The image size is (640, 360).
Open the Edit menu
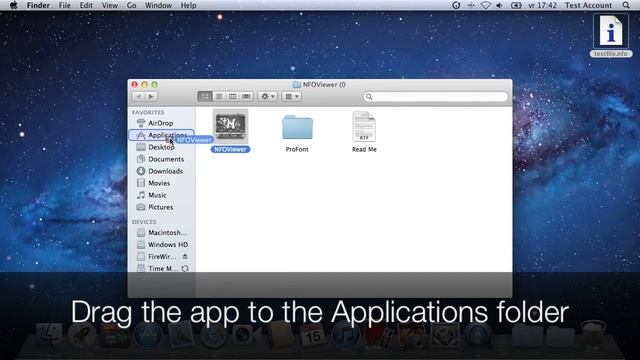click(86, 5)
